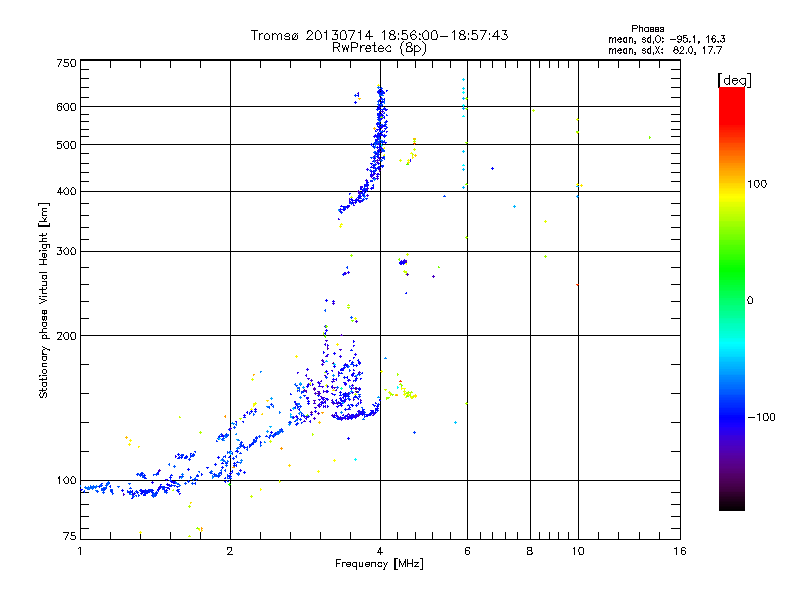Click the y-axis tick label '500'

point(66,145)
